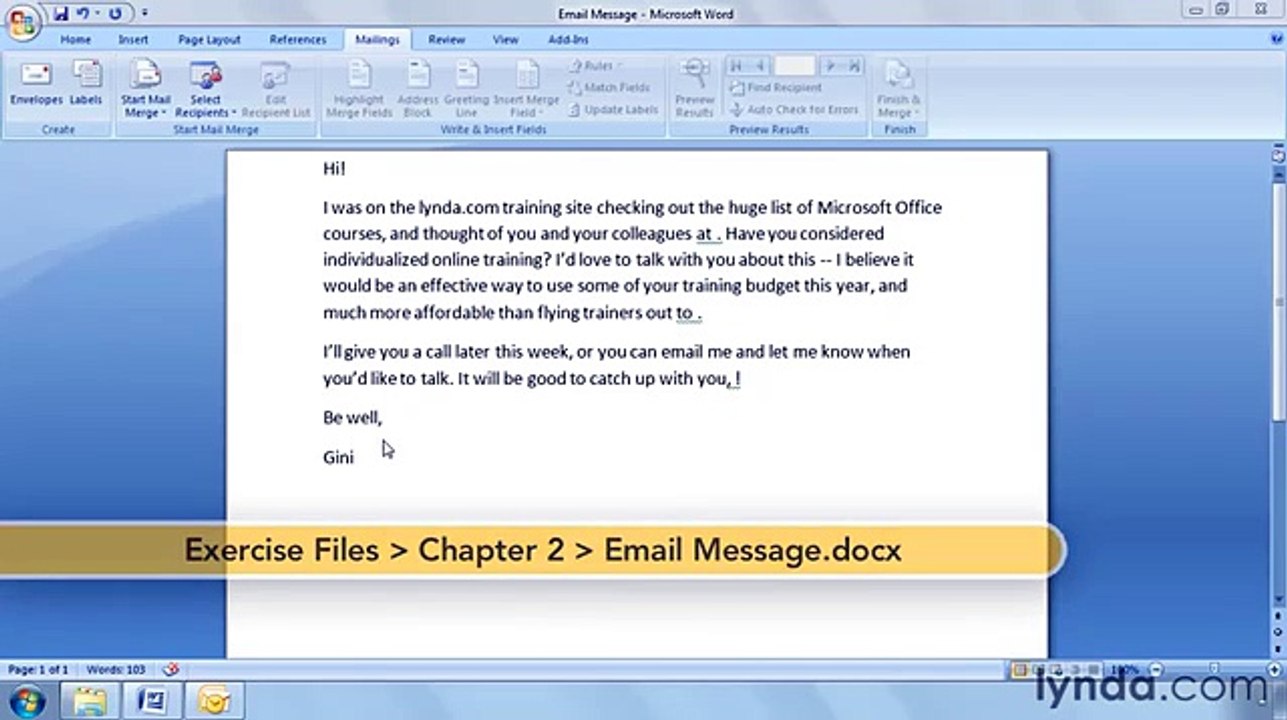Click Match Fields
This screenshot has height=720, width=1287.
[609, 88]
